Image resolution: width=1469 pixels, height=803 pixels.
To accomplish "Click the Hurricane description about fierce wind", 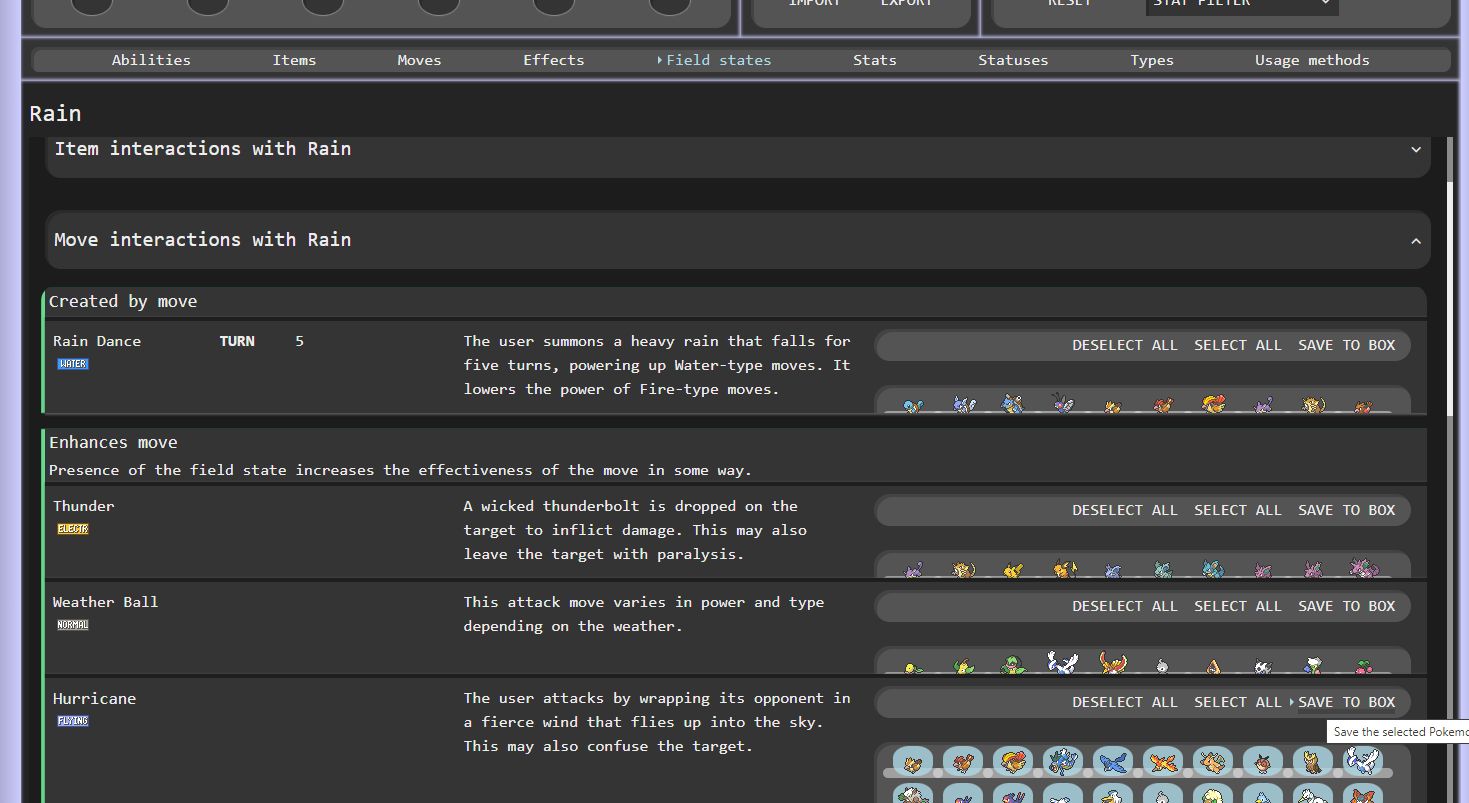I will [x=657, y=722].
